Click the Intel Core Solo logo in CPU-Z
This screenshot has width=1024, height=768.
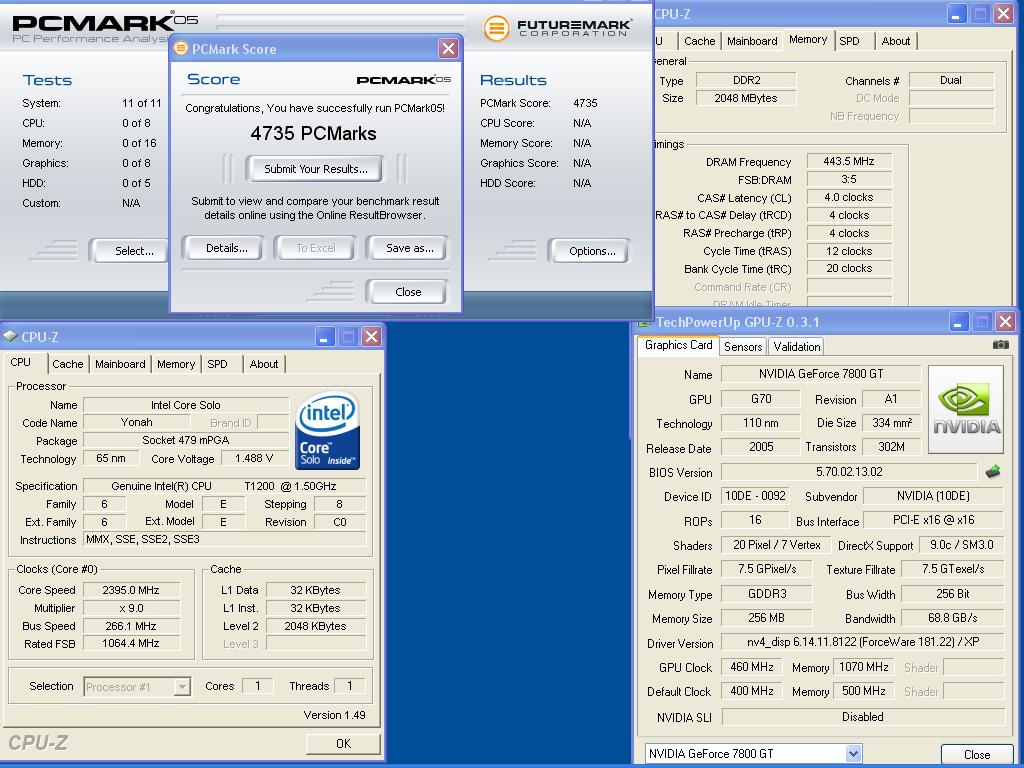(327, 430)
